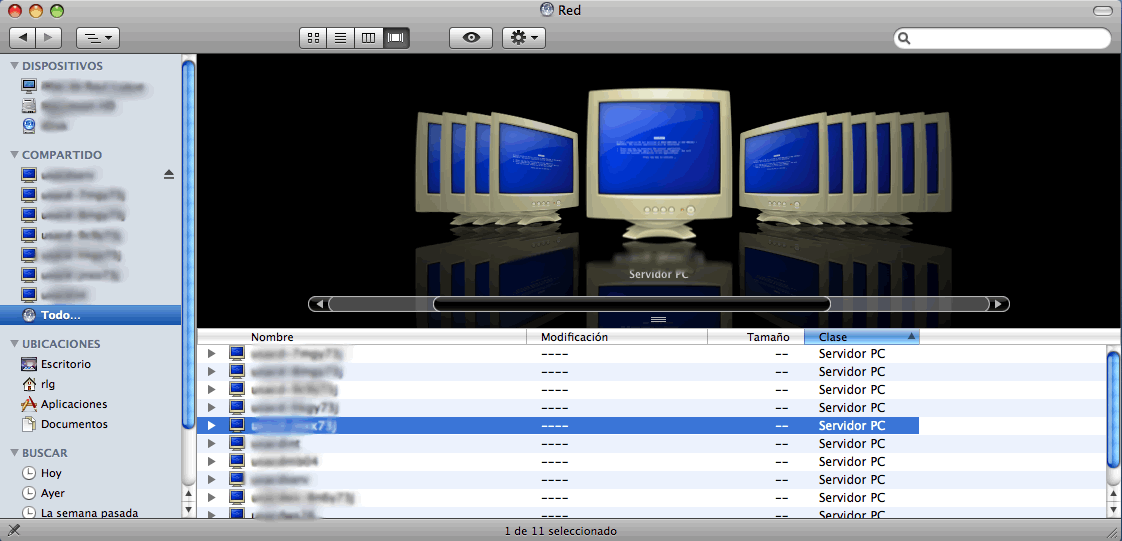Select Todo... in the sidebar
The height and width of the screenshot is (541, 1122).
[91, 315]
